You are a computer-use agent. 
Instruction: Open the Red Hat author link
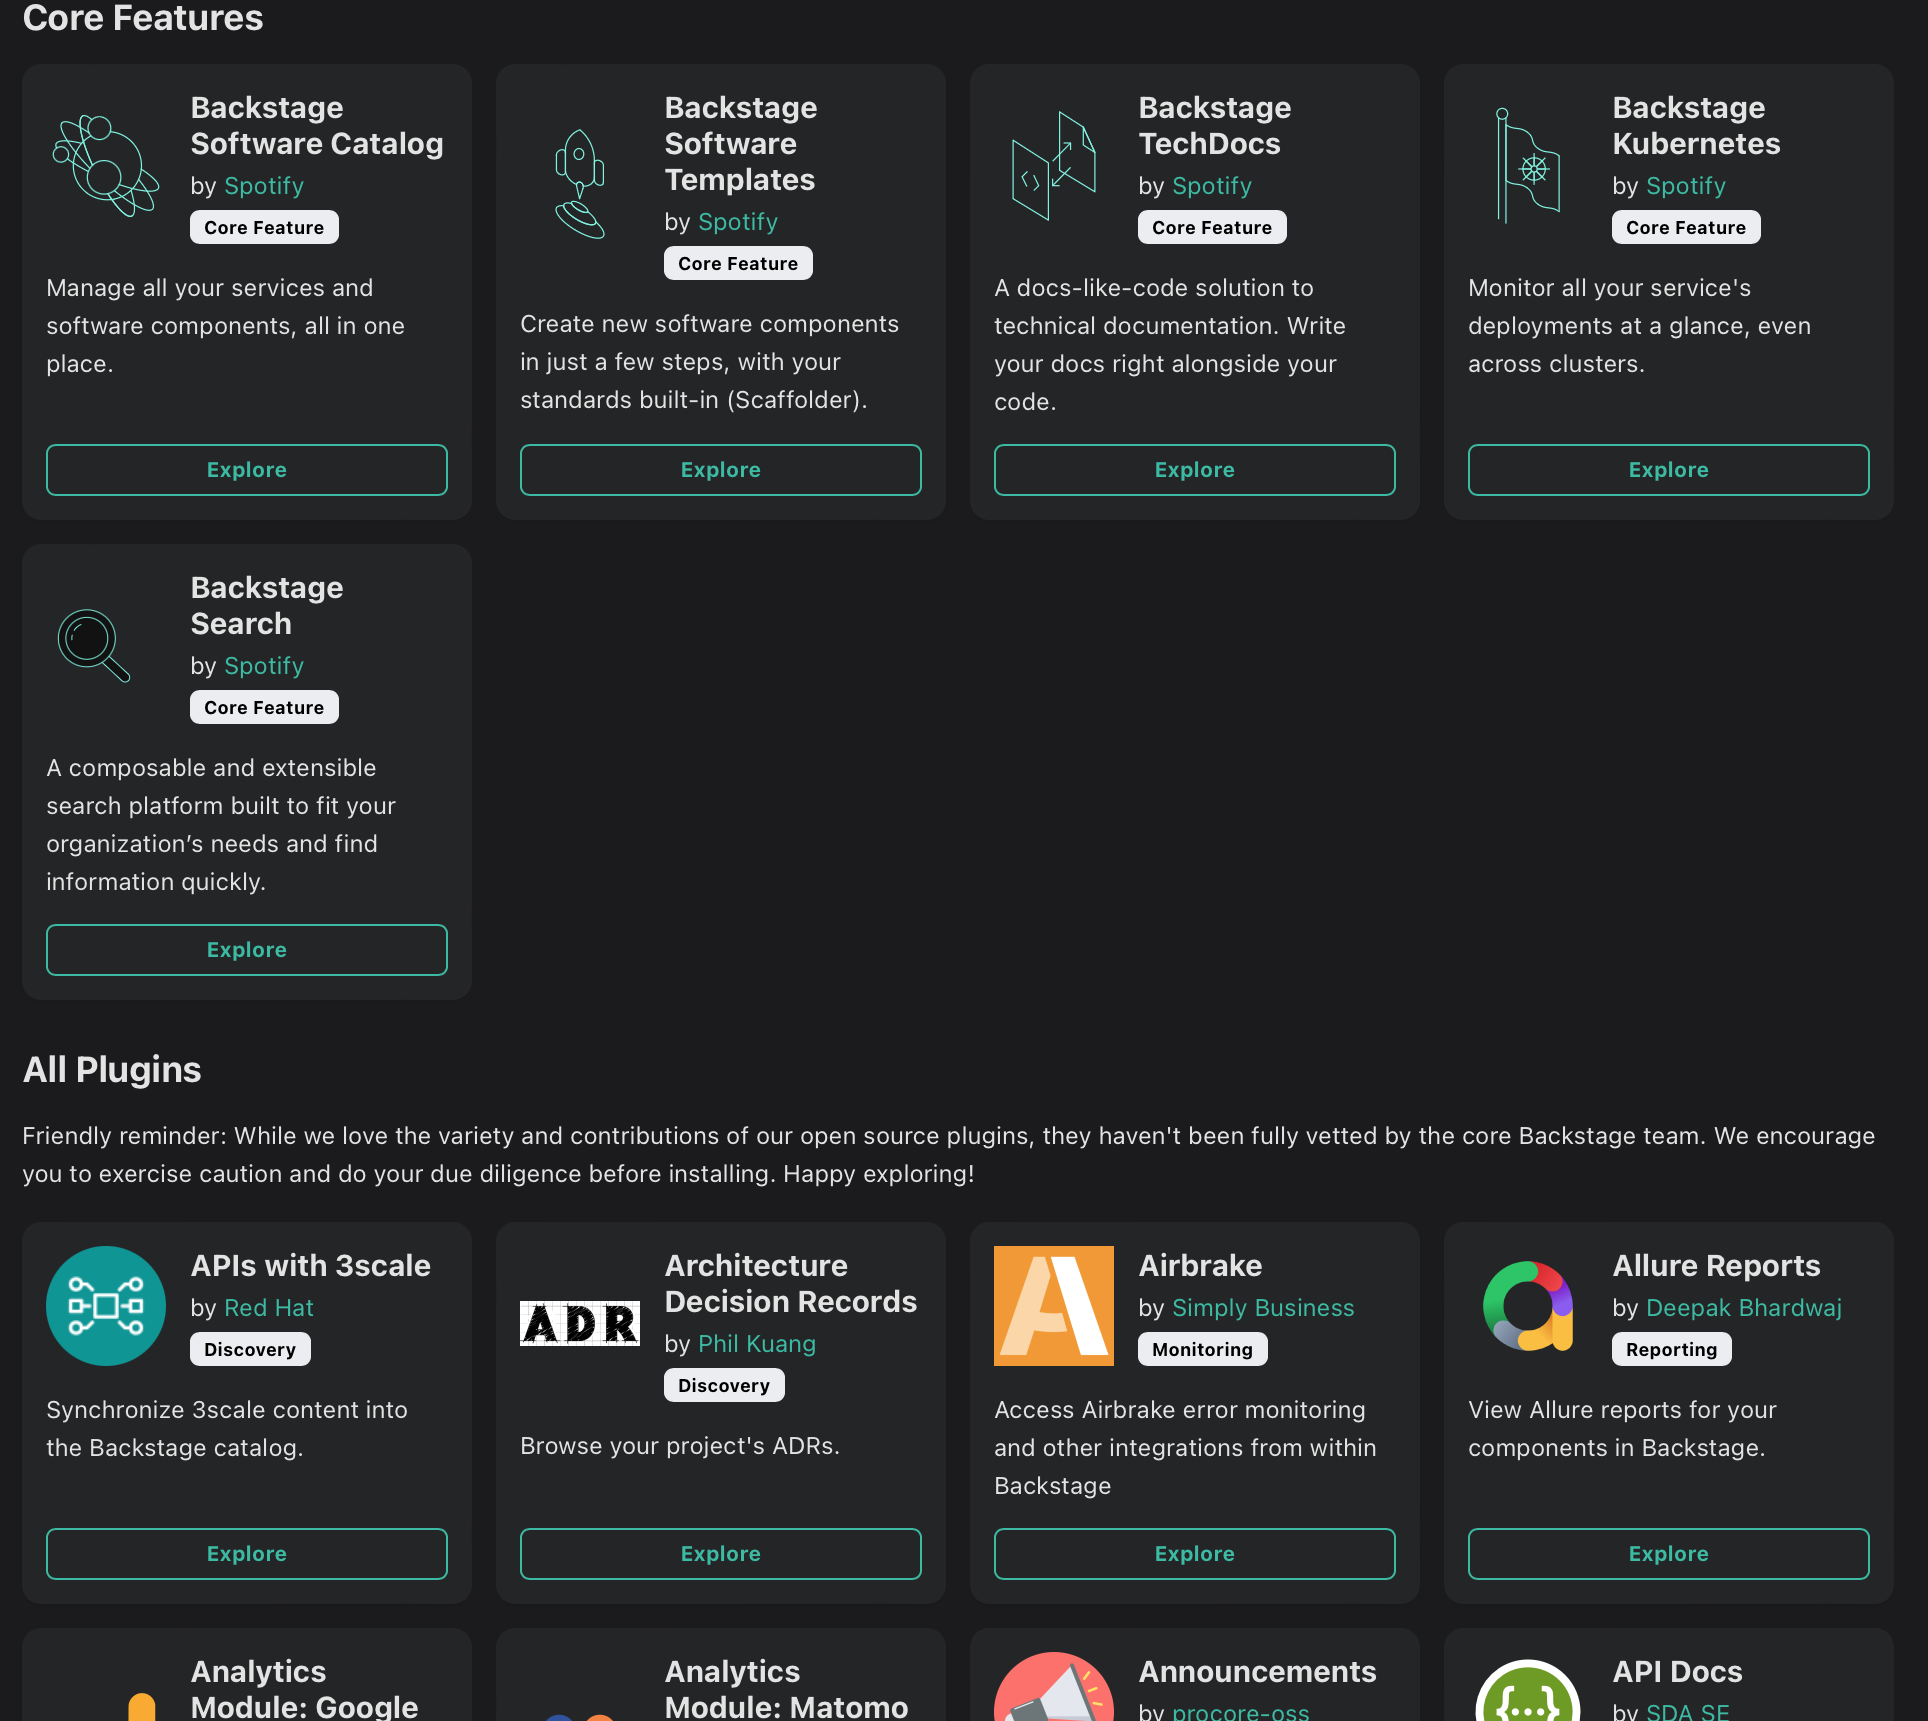point(269,1308)
